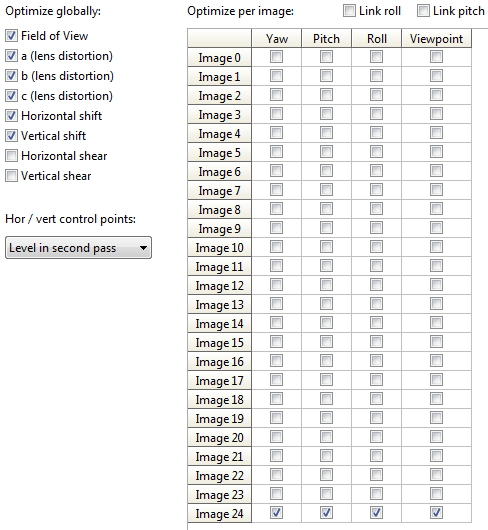Enable Horizontal shear checkbox
This screenshot has height=530, width=488.
point(11,156)
